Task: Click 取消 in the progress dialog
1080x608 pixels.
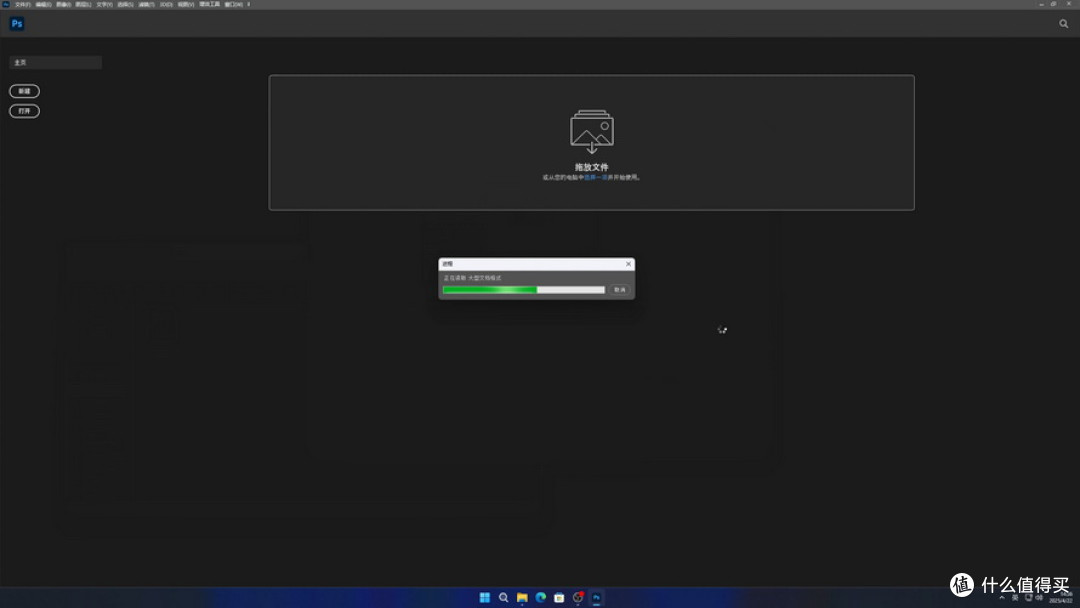Action: coord(620,290)
